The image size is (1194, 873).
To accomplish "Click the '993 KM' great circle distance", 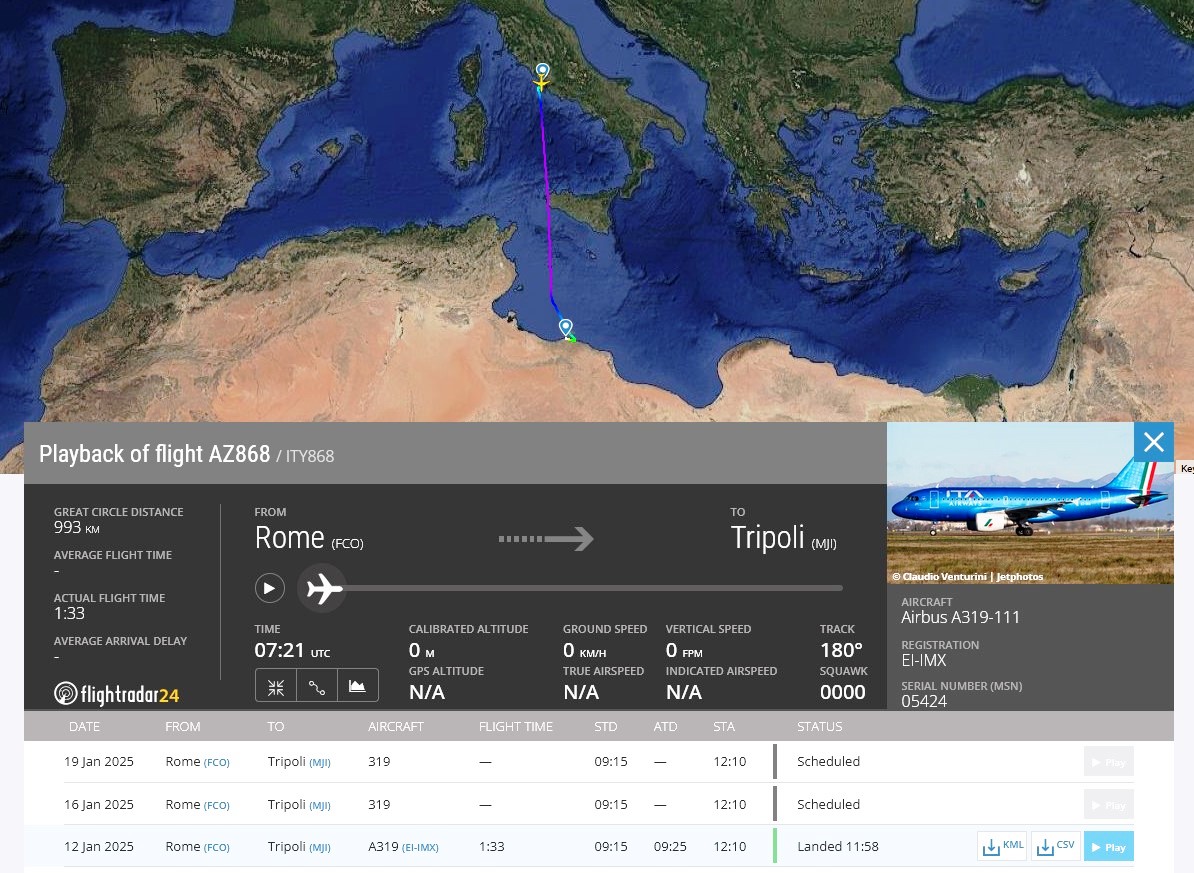I will [76, 527].
